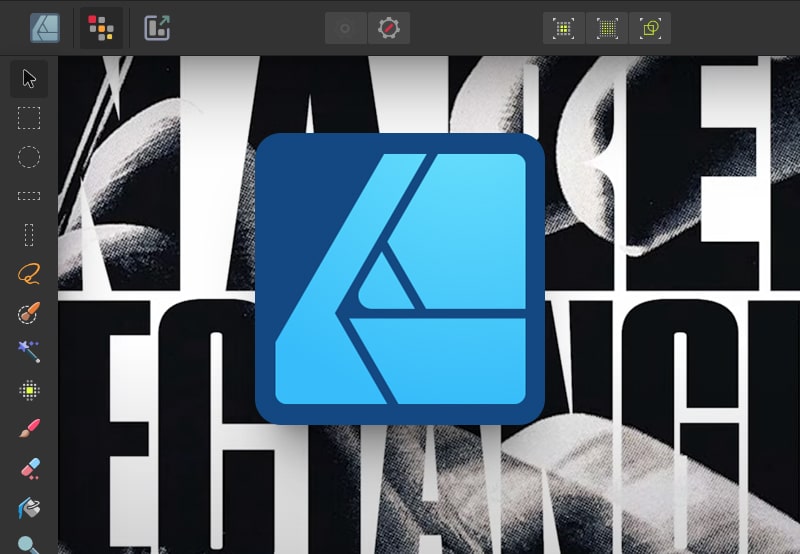Click the invert pixel selection icon

650,28
